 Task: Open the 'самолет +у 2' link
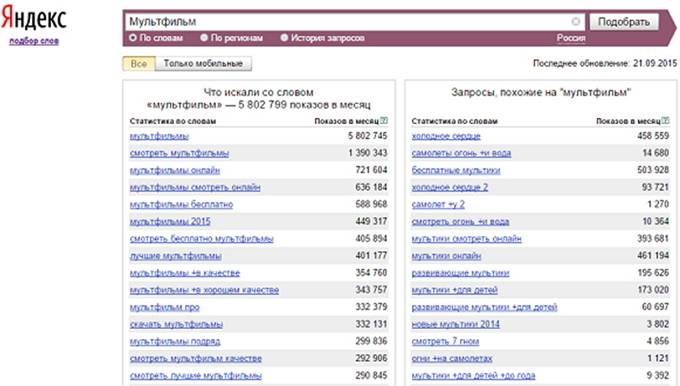[438, 205]
